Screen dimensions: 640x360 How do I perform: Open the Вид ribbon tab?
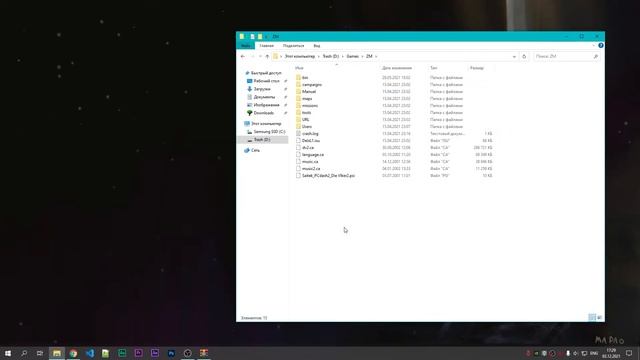click(x=317, y=46)
